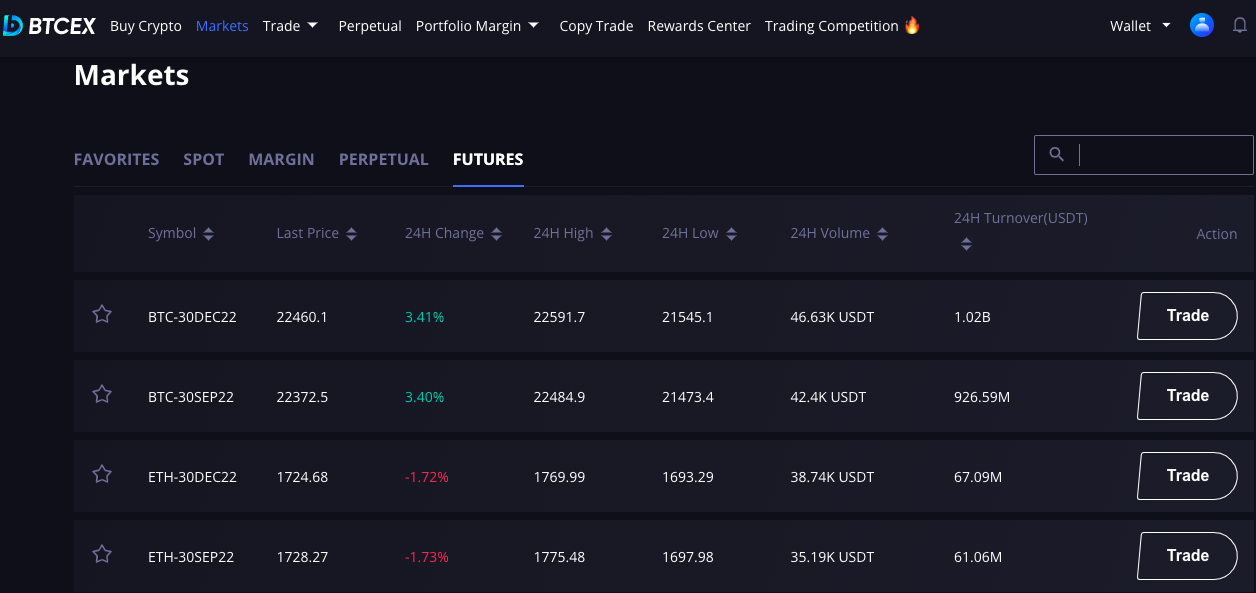Open the Wallet dropdown
Viewport: 1256px width, 593px height.
click(x=1140, y=26)
